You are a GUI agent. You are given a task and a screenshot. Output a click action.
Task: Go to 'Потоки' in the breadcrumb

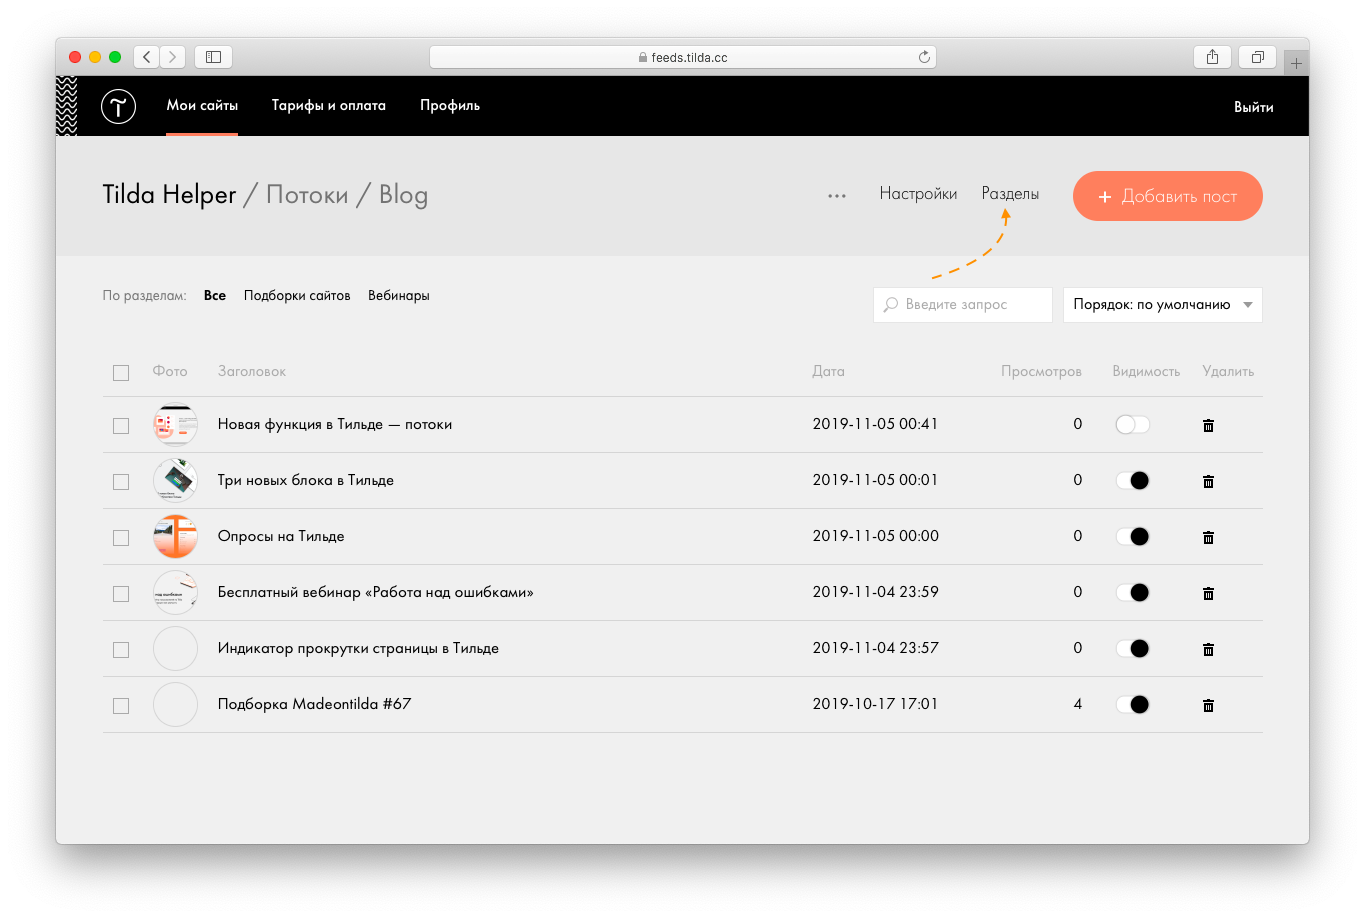coord(307,195)
